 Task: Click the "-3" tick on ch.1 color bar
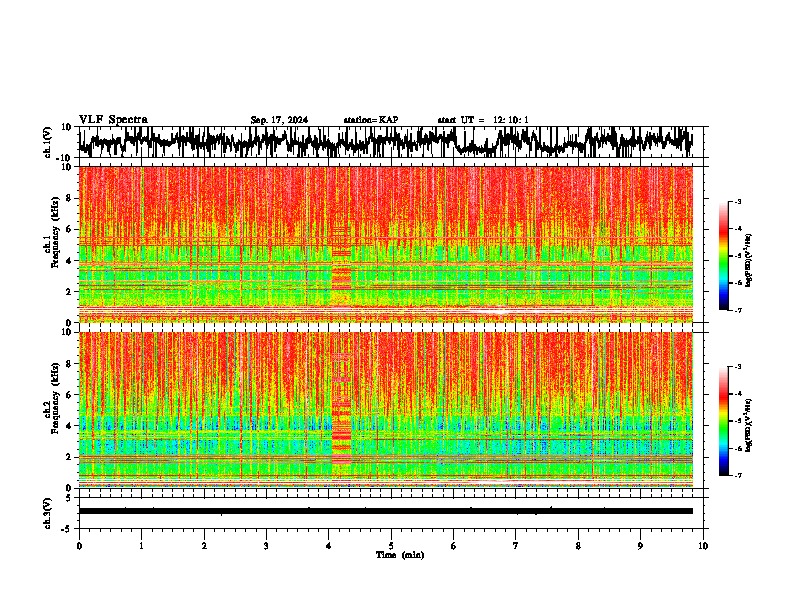point(737,201)
